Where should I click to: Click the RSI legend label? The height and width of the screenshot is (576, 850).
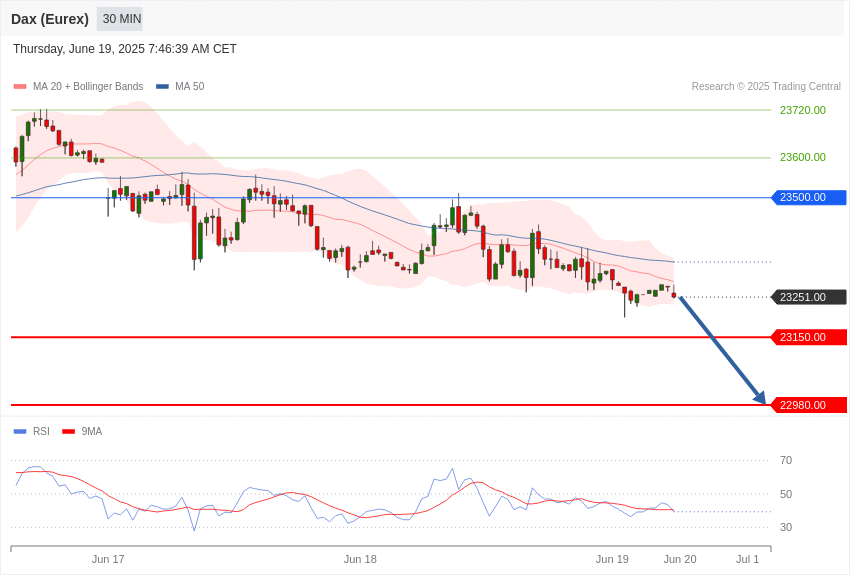pos(41,432)
